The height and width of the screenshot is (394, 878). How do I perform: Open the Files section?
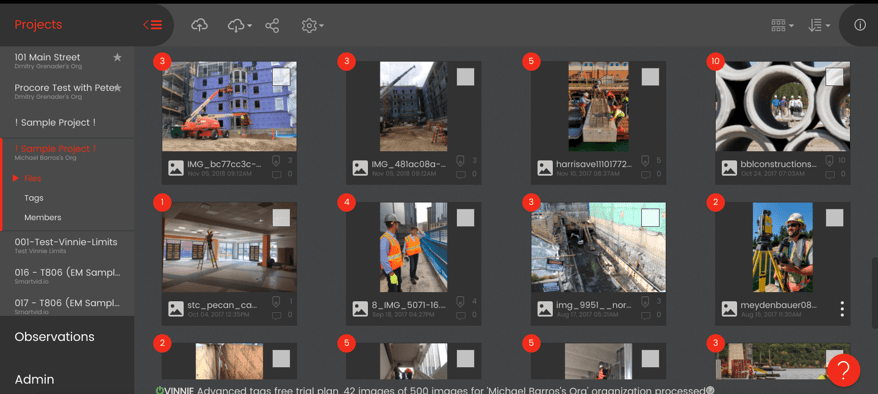[x=32, y=179]
